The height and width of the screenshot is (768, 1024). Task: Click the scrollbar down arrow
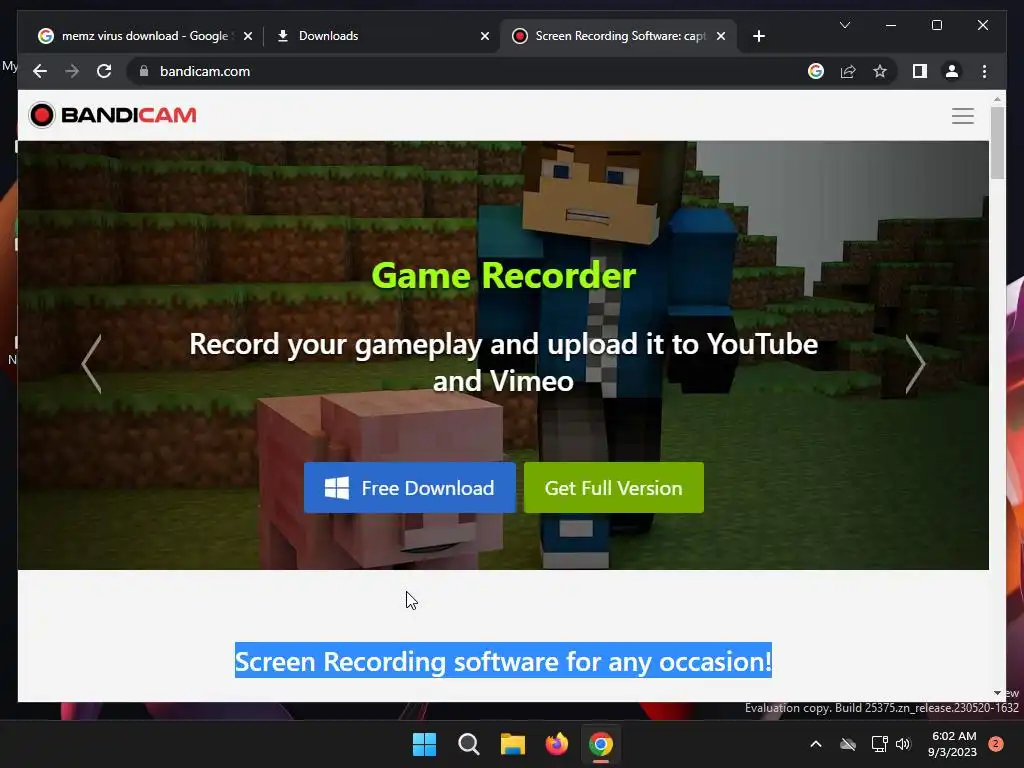[x=997, y=693]
